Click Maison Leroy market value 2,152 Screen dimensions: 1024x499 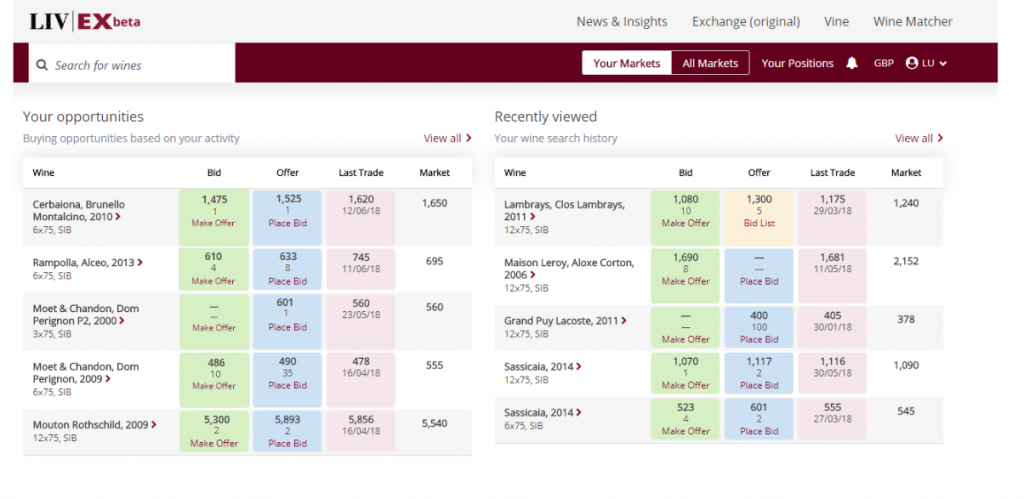pos(906,261)
